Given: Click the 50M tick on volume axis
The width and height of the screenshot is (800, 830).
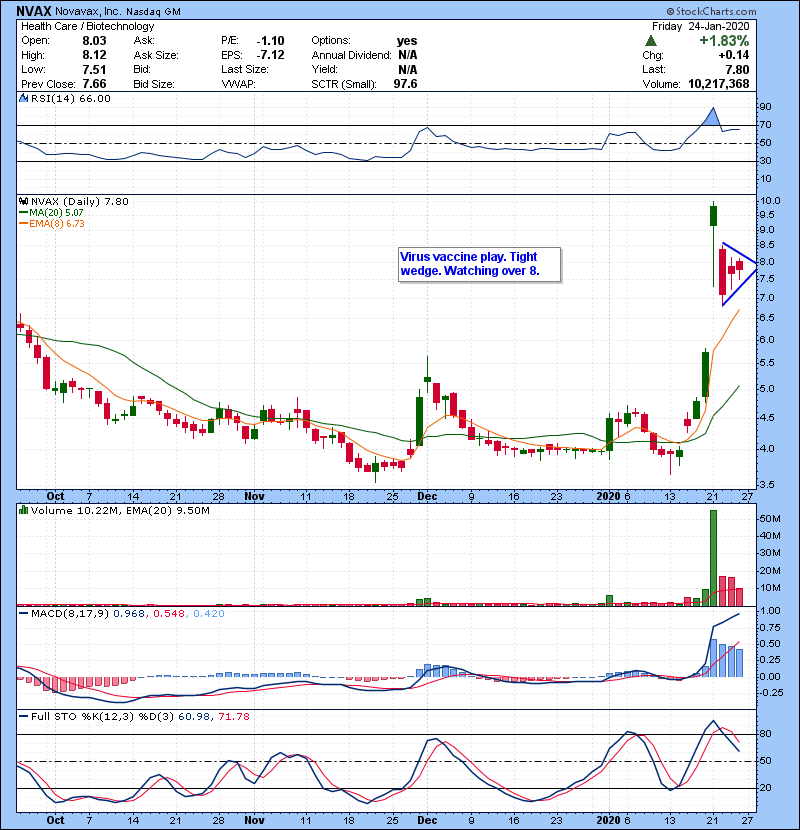Looking at the screenshot, I should [x=770, y=519].
